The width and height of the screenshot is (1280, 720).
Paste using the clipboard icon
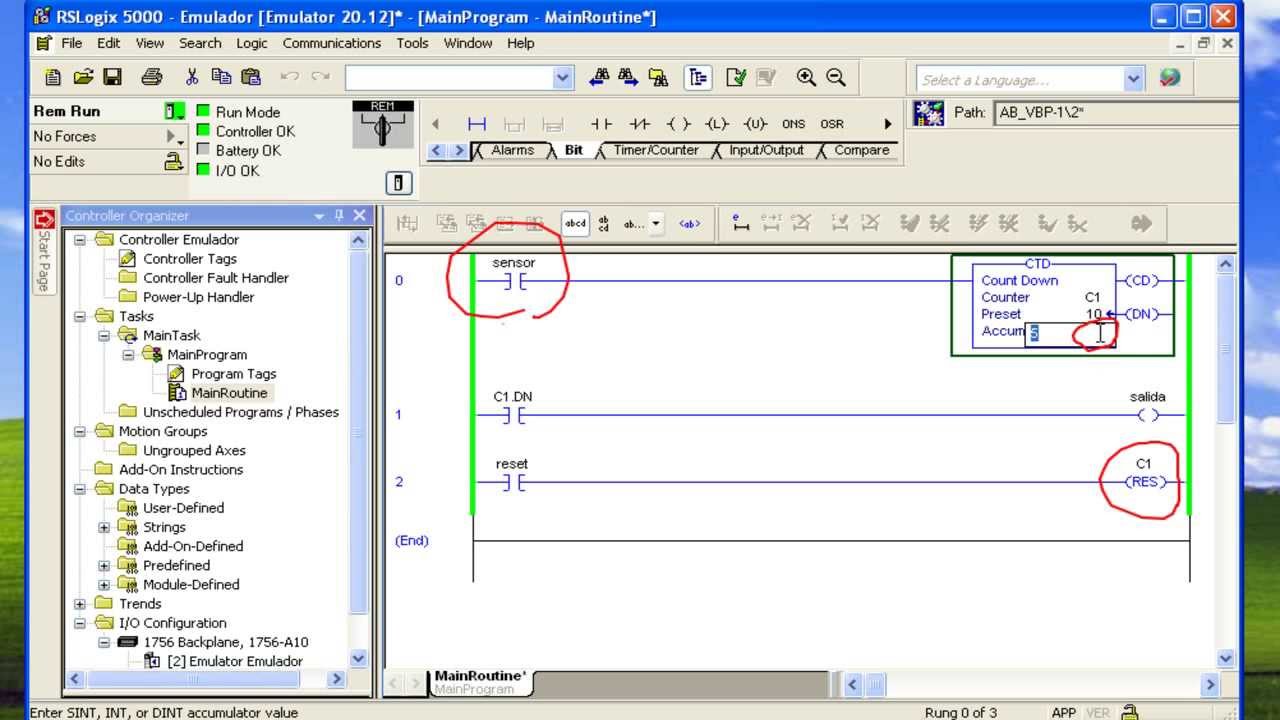point(251,77)
